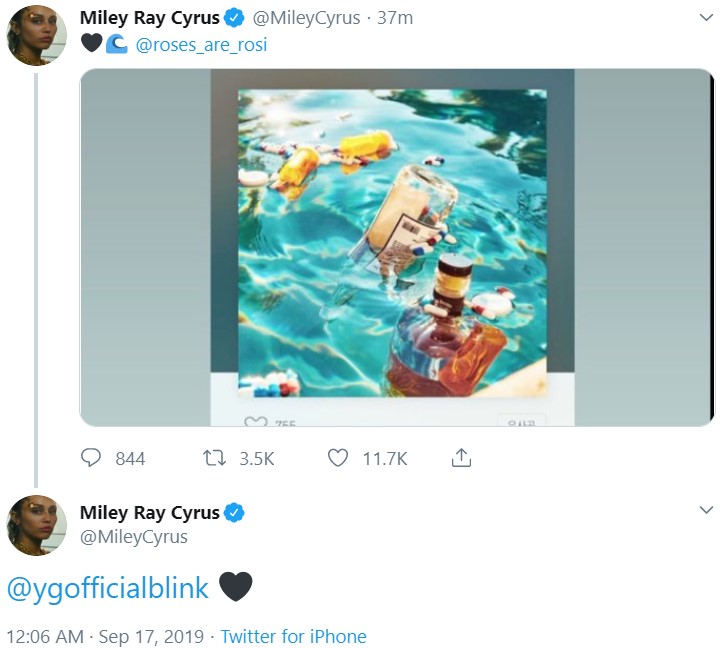The height and width of the screenshot is (649, 722).
Task: Like the tweet with 11.7K likes
Action: coord(338,459)
